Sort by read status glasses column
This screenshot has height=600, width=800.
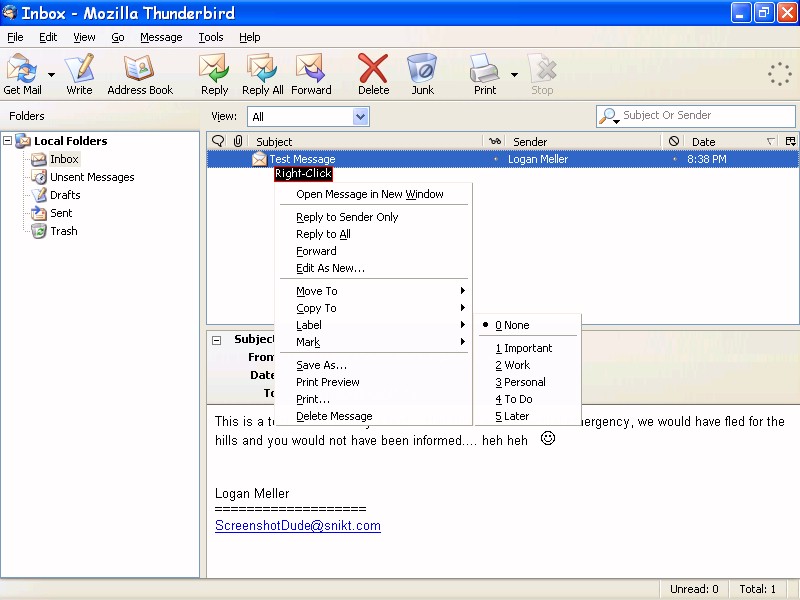coord(494,141)
